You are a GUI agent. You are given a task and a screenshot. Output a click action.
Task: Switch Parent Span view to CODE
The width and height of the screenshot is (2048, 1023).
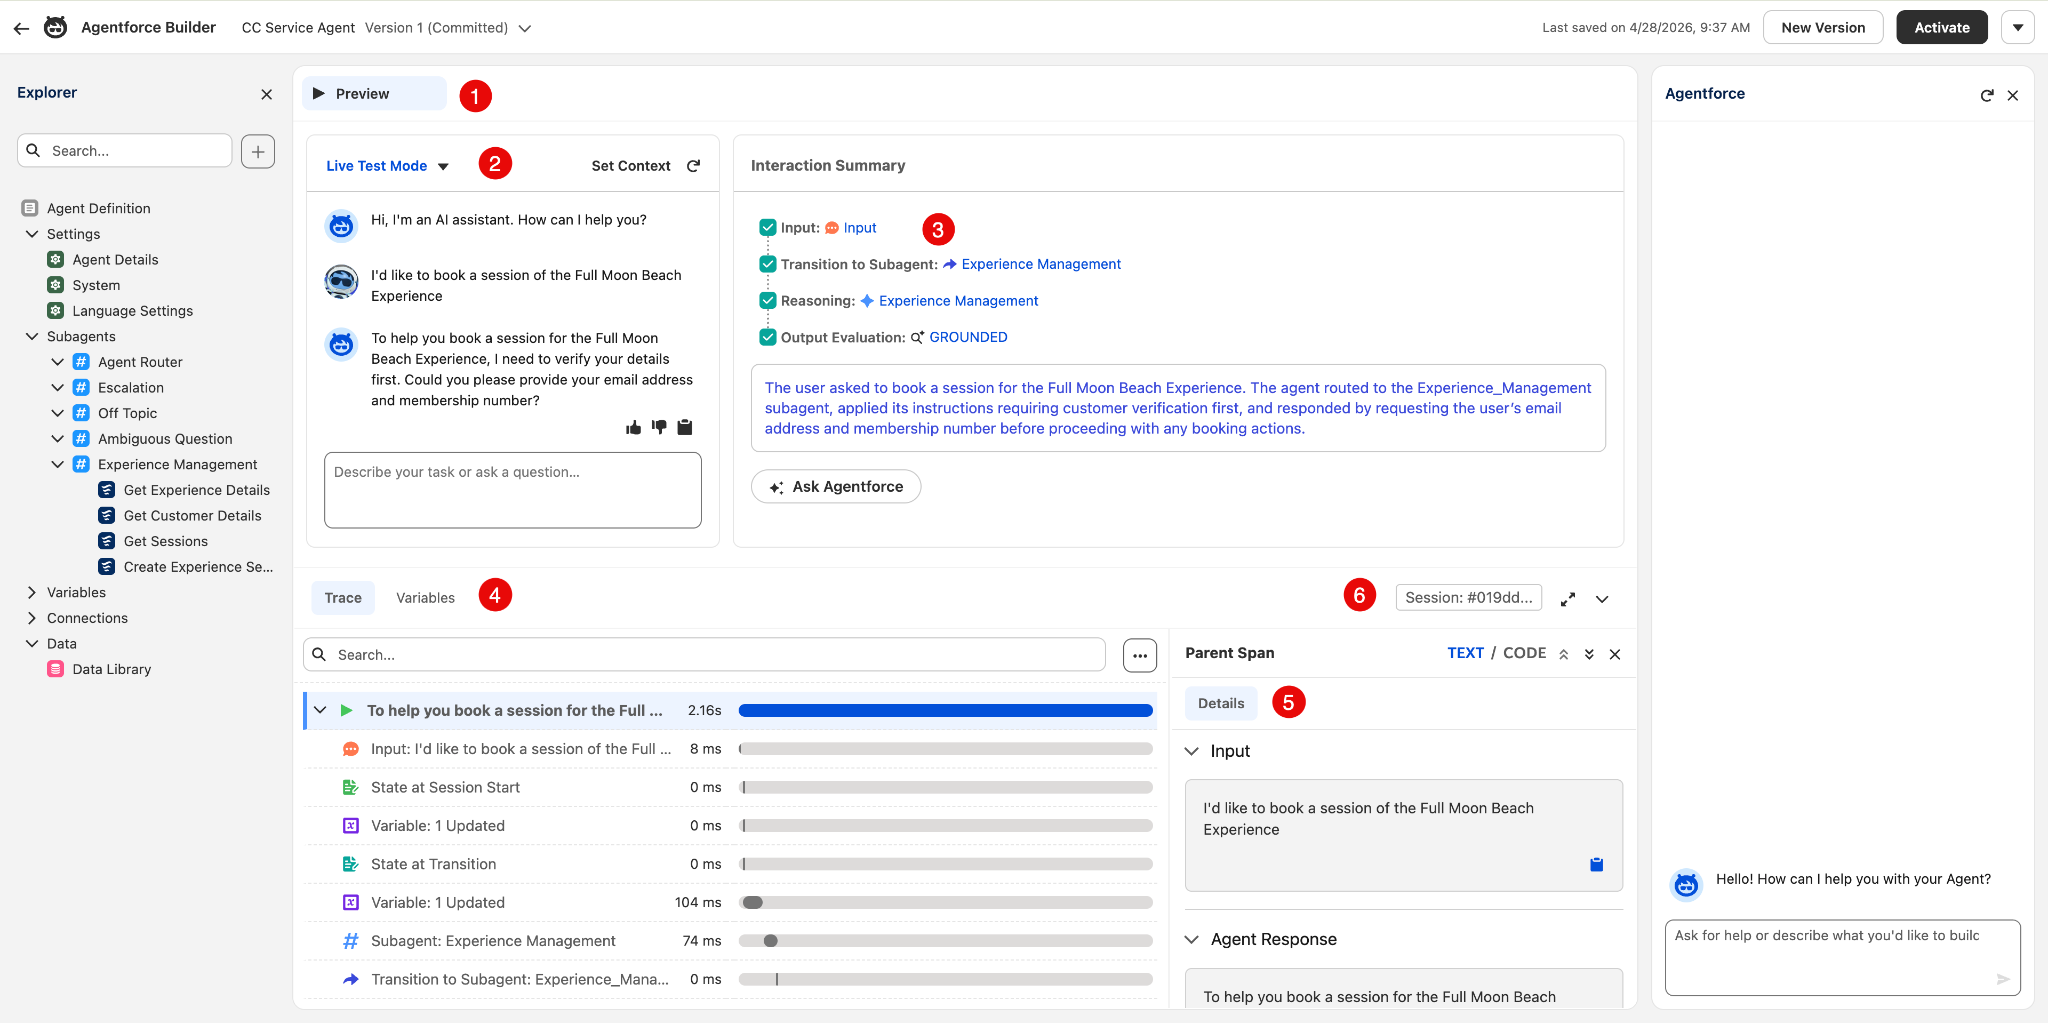pos(1524,653)
